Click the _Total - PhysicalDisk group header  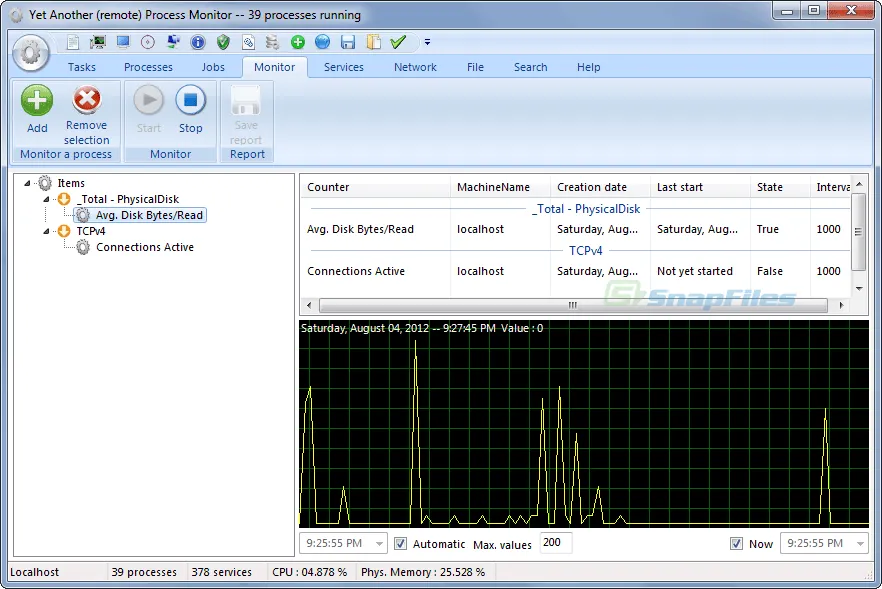pos(586,209)
